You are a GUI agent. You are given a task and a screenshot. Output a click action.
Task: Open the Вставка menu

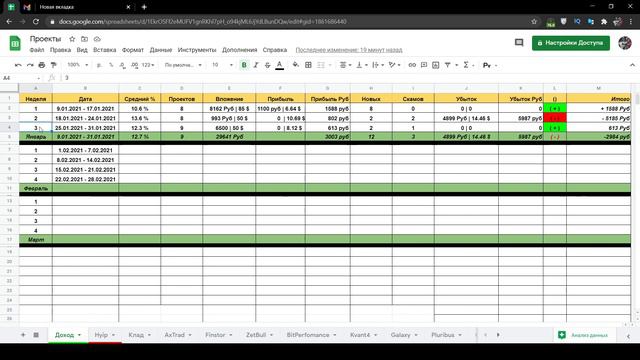104,50
